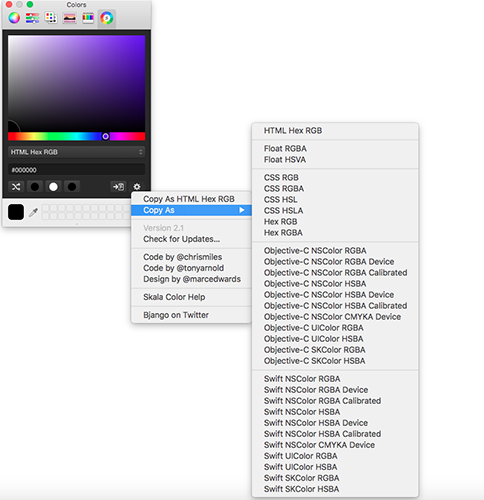484x500 pixels.
Task: Open the color sliders picker tab
Action: click(x=32, y=18)
